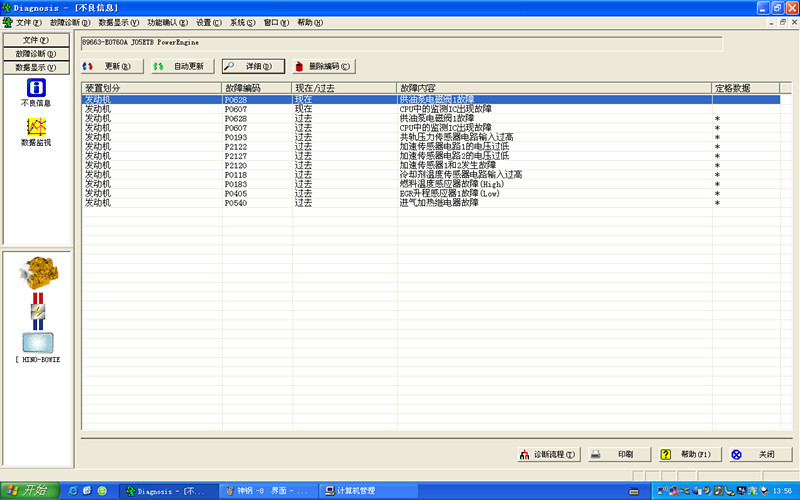Open the 数据监视 chart icon
The image size is (800, 500).
(36, 127)
